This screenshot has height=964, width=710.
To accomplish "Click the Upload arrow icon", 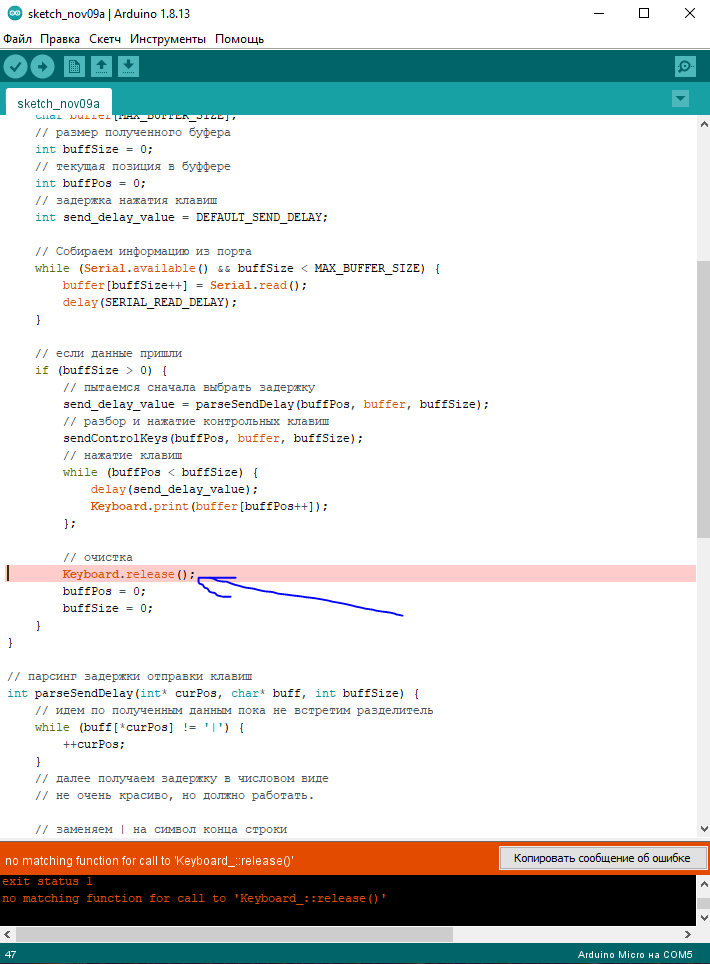I will tap(42, 67).
